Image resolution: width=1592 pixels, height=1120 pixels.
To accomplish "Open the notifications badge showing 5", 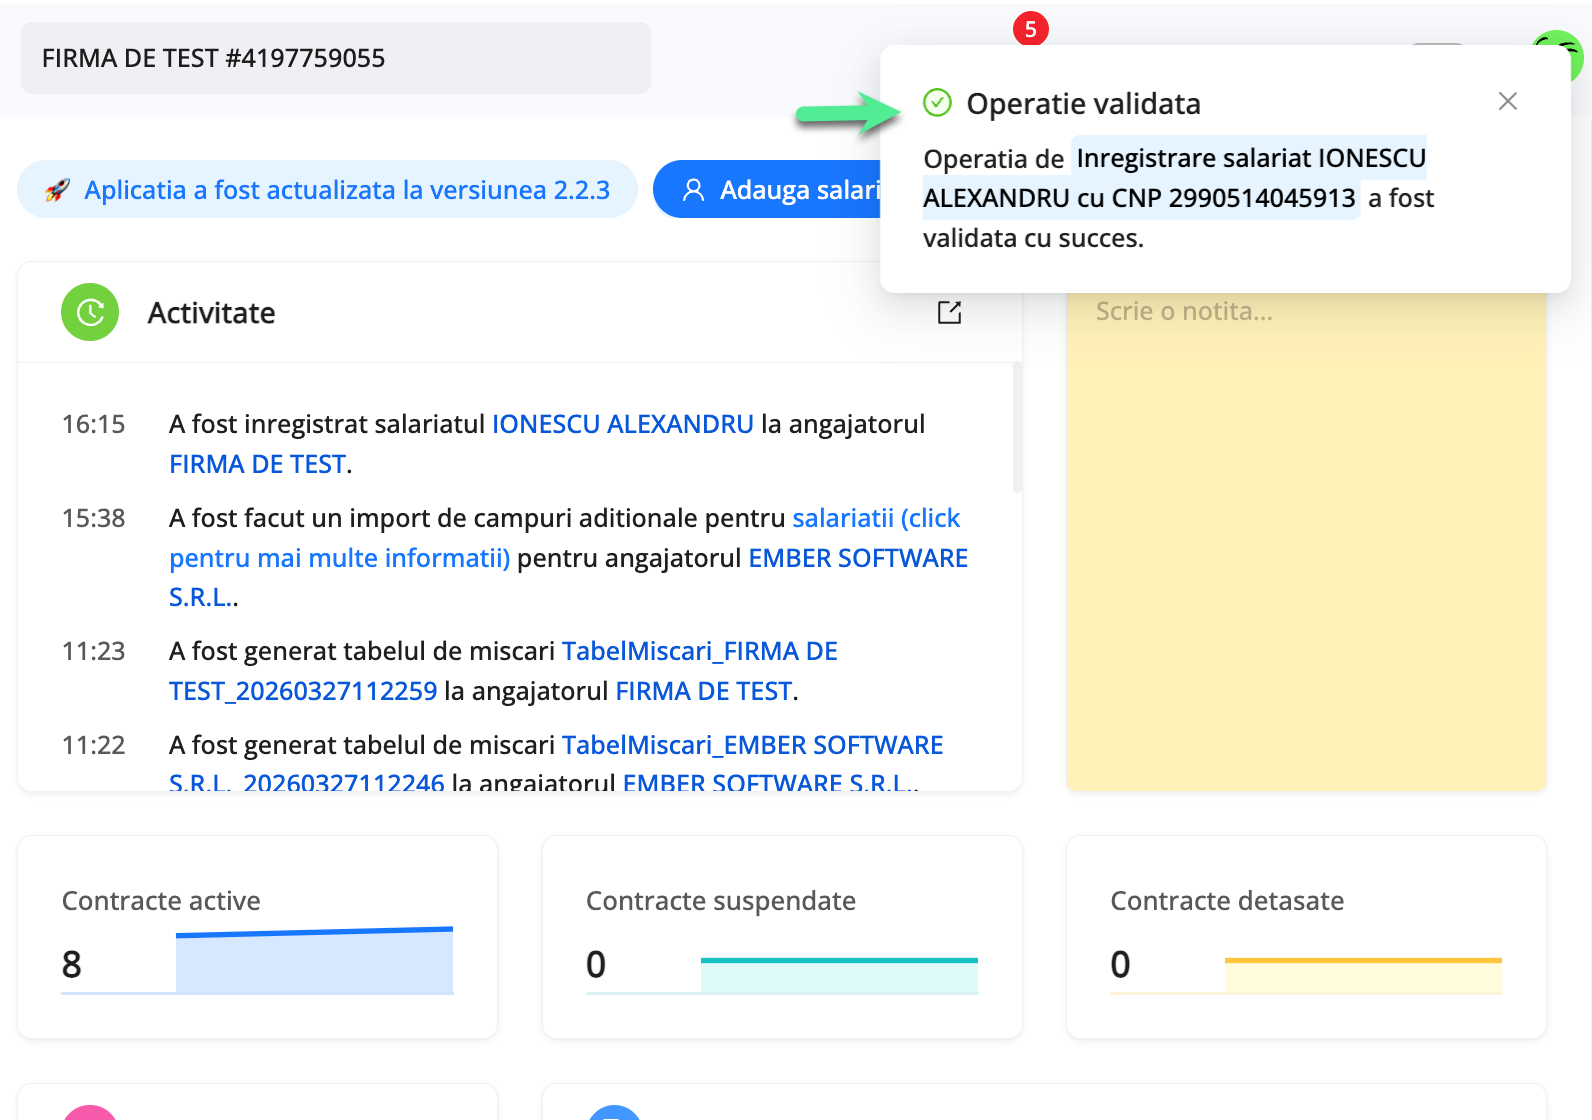I will point(1031,29).
